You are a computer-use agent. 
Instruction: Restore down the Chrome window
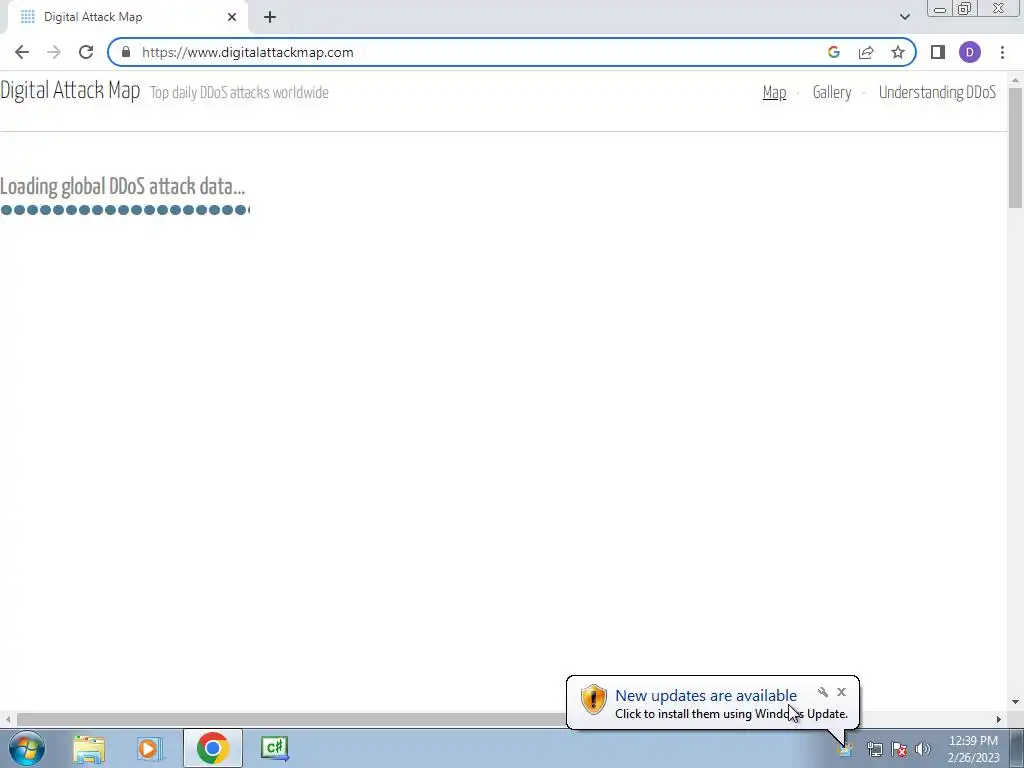pos(965,8)
